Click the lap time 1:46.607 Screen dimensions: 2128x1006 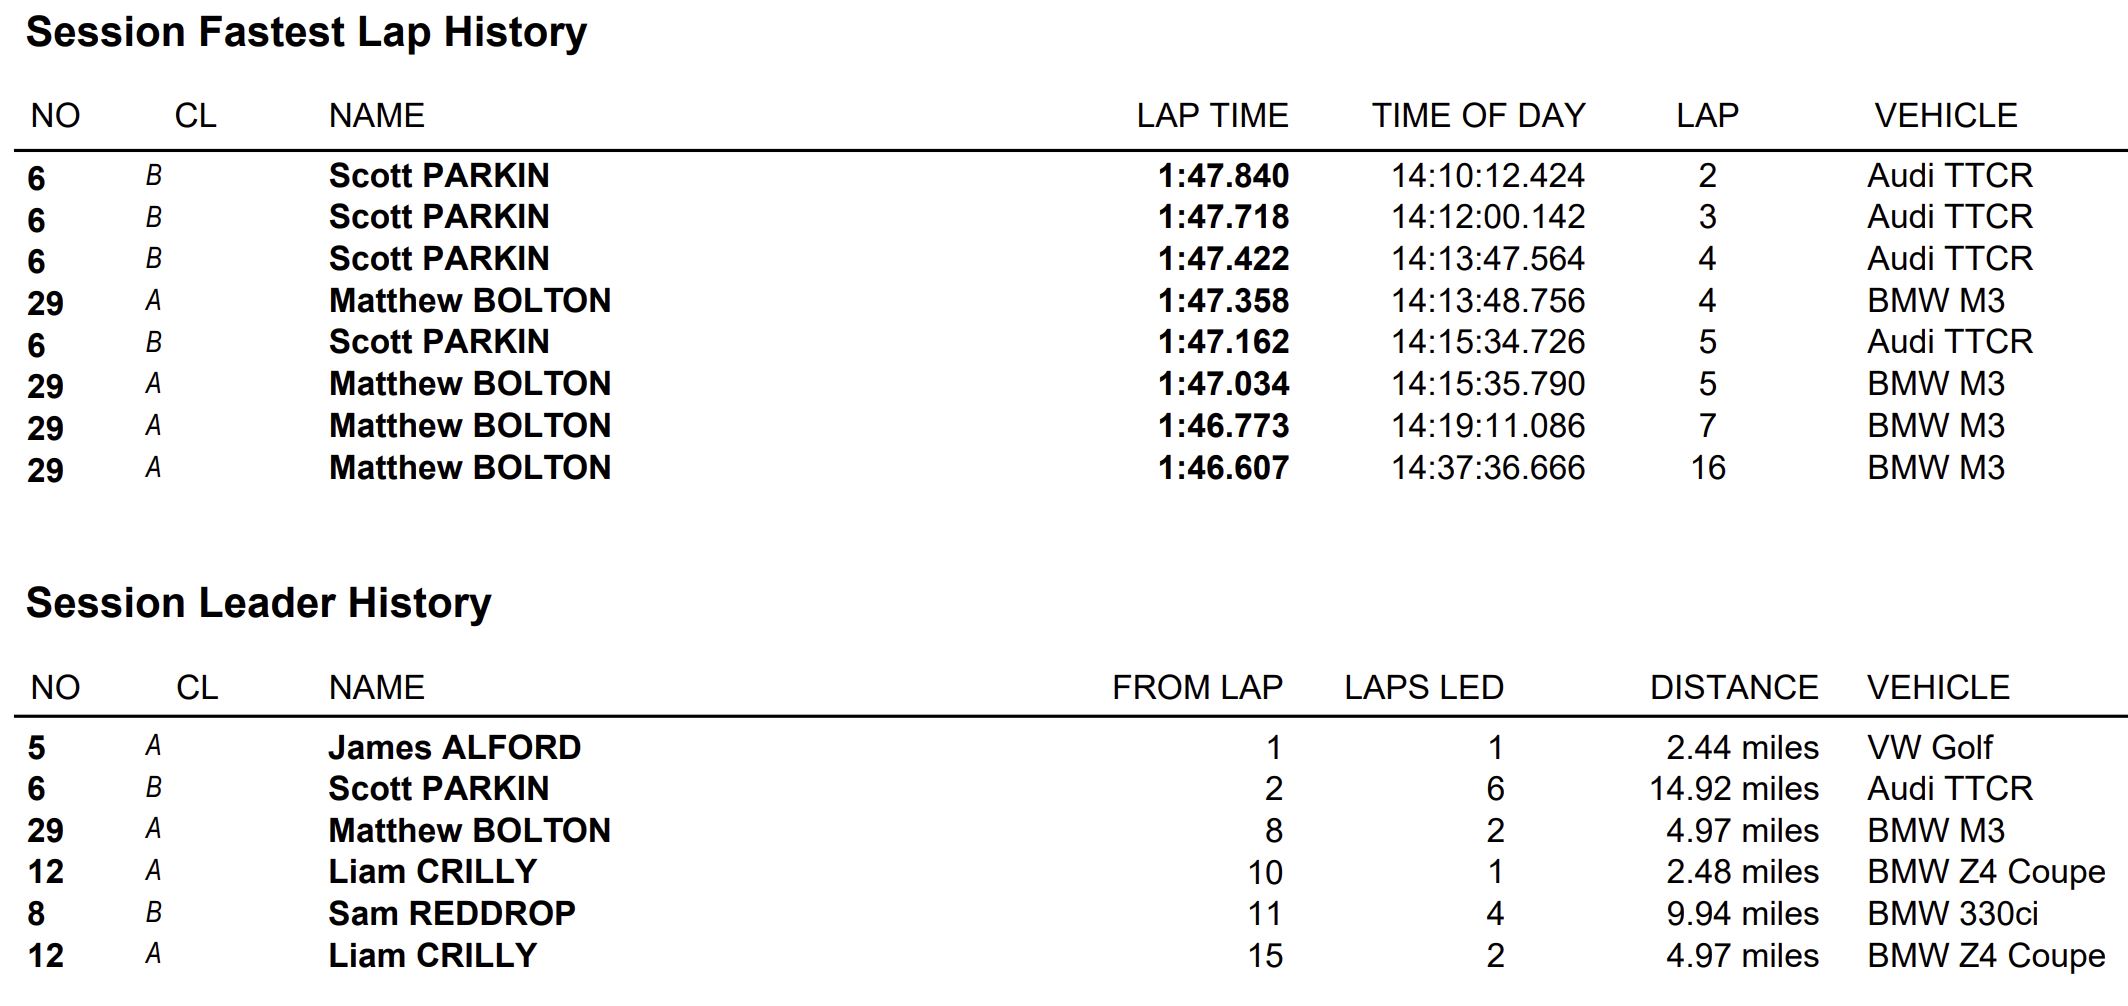tap(1223, 468)
